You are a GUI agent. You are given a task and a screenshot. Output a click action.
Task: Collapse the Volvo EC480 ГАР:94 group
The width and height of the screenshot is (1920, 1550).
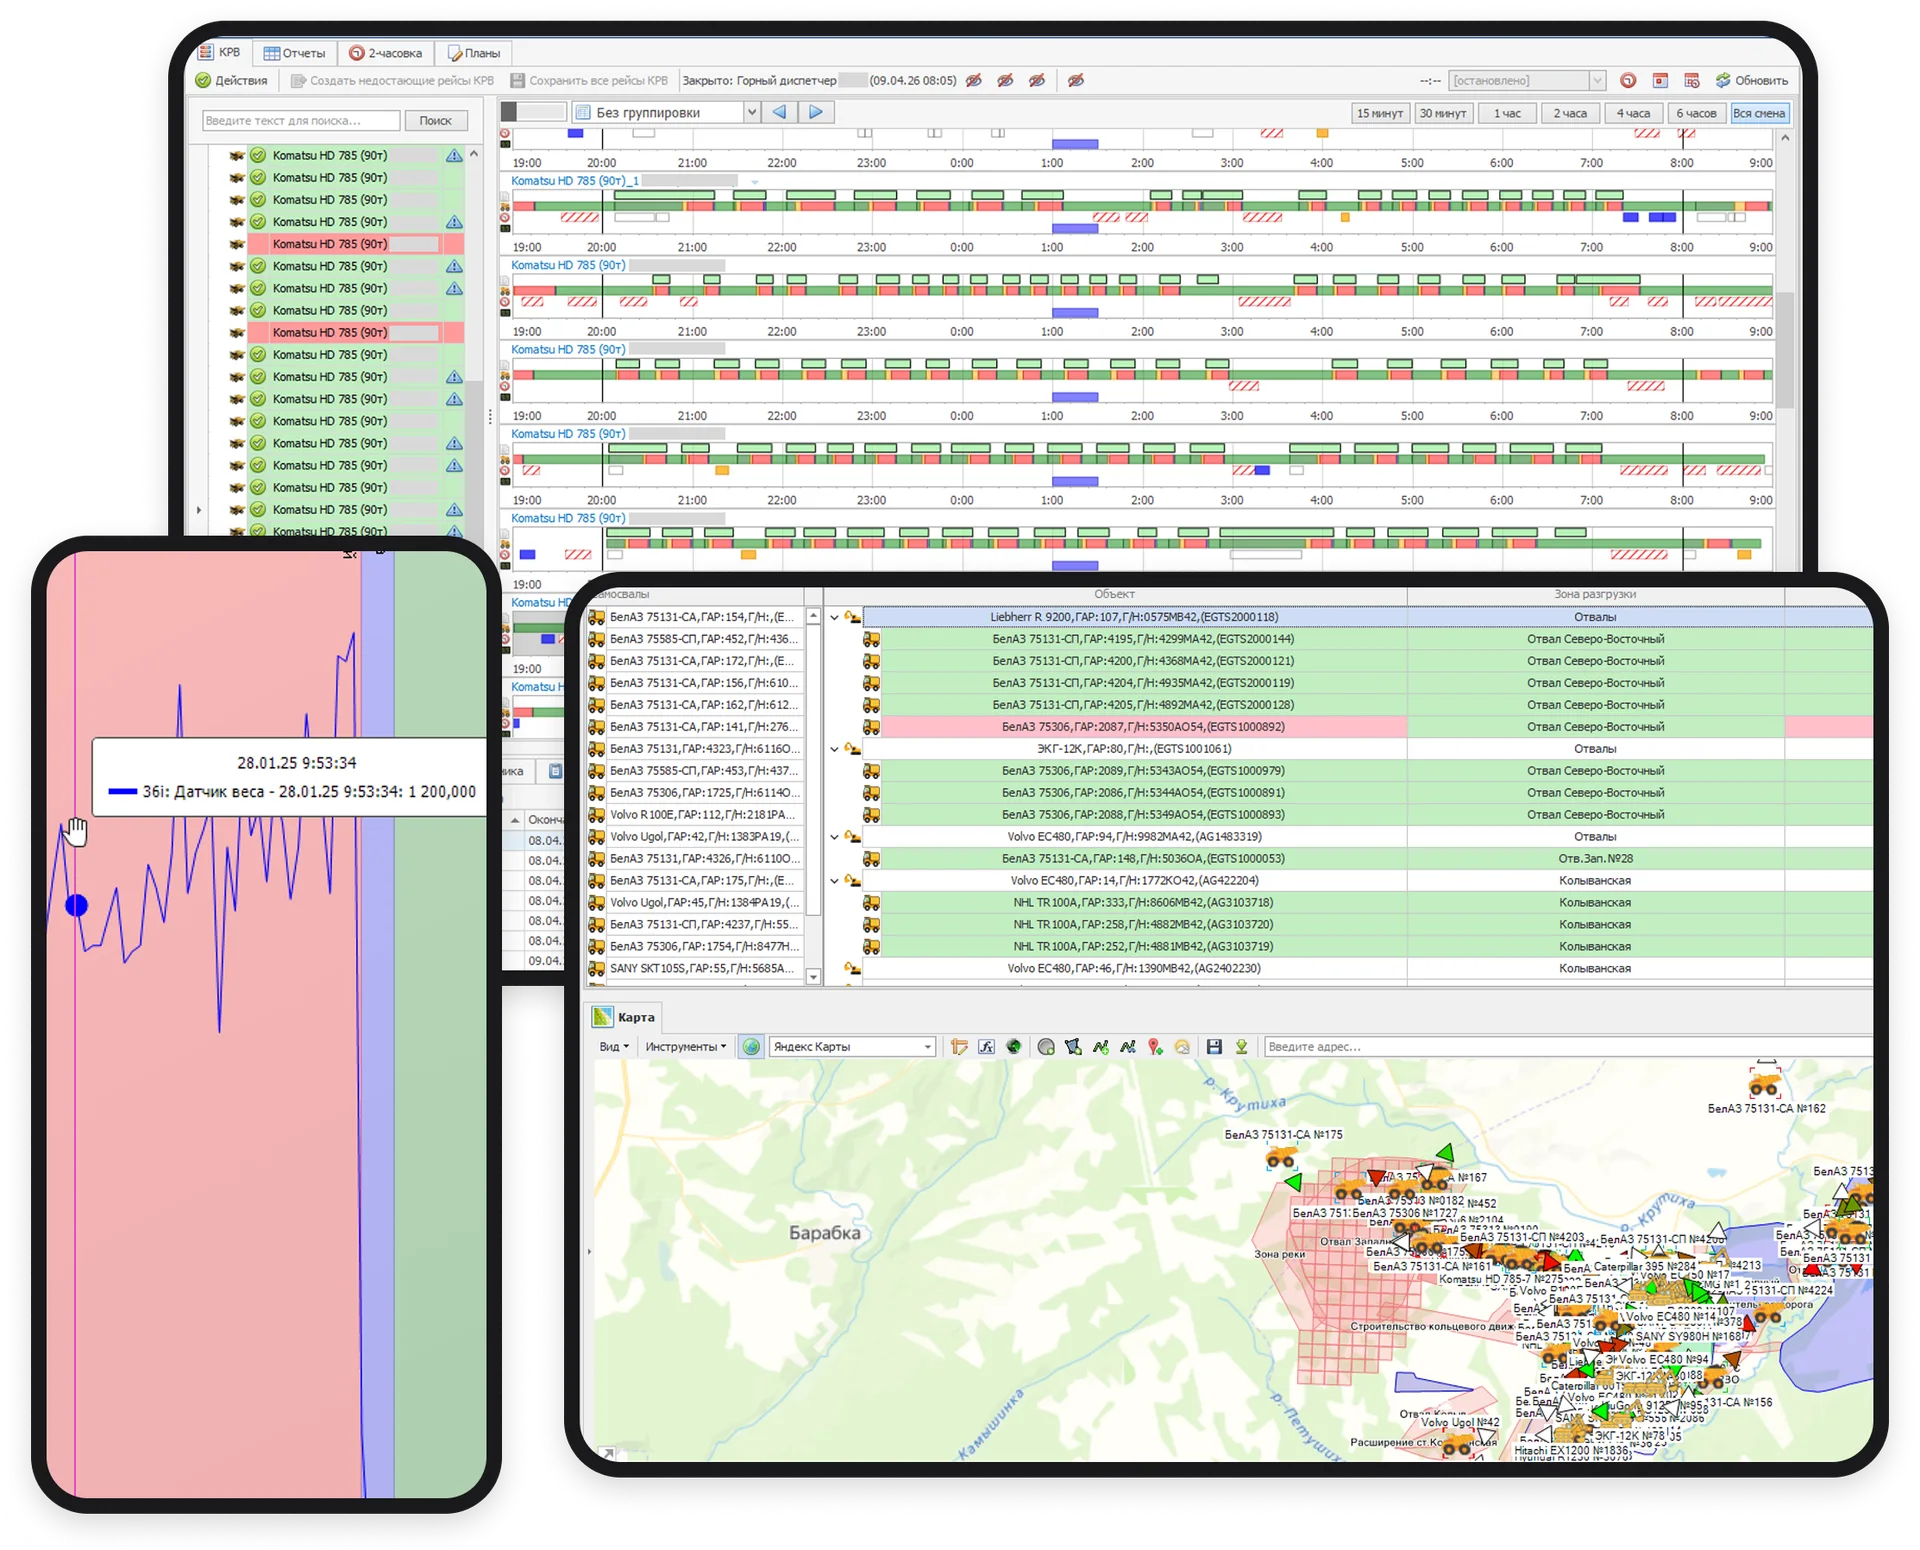pyautogui.click(x=835, y=837)
